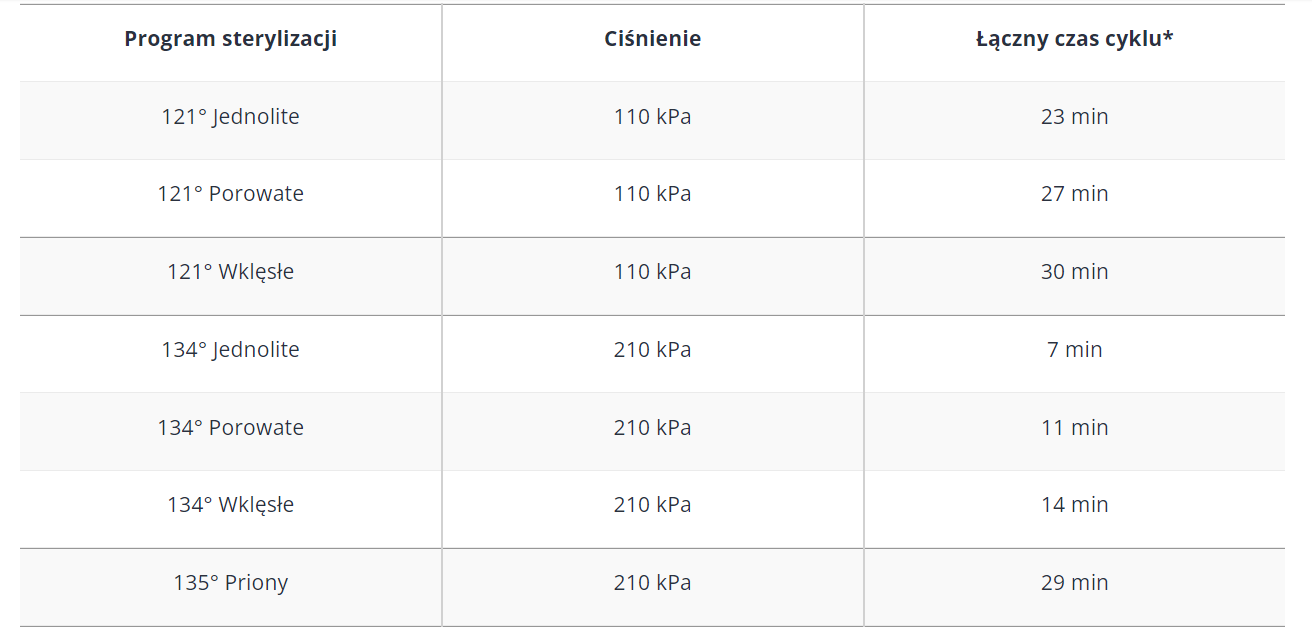Select the '121° Jednolite' program cell
The height and width of the screenshot is (627, 1312).
click(230, 116)
